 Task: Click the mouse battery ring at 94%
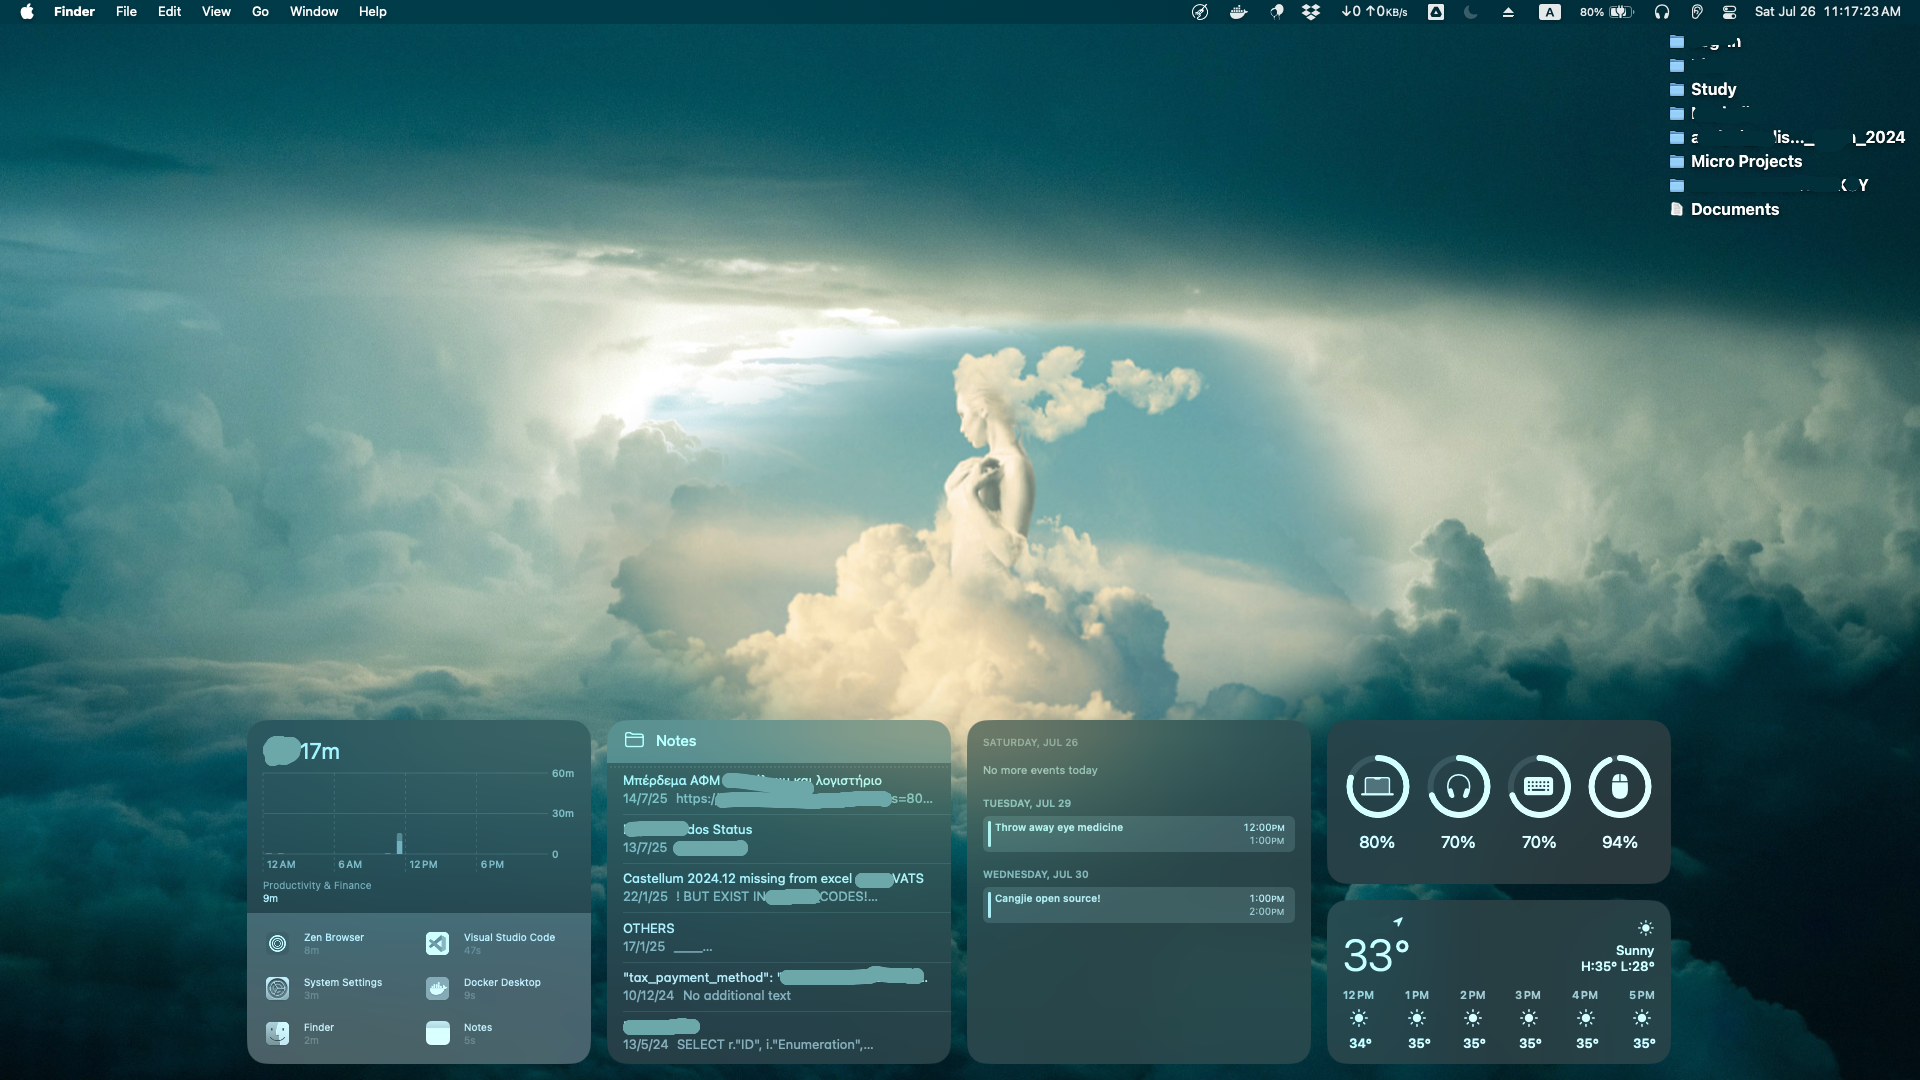point(1620,786)
